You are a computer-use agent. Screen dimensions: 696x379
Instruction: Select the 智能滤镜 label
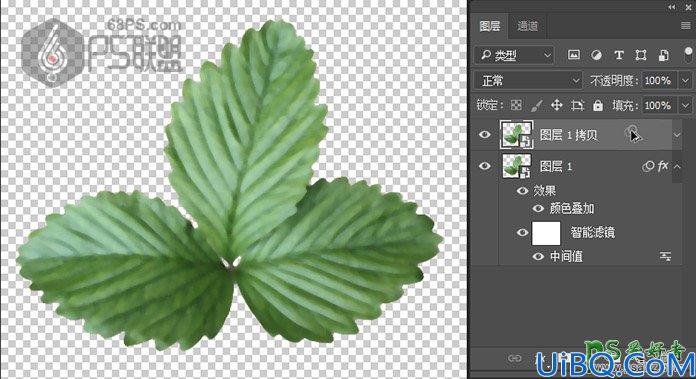(x=593, y=233)
